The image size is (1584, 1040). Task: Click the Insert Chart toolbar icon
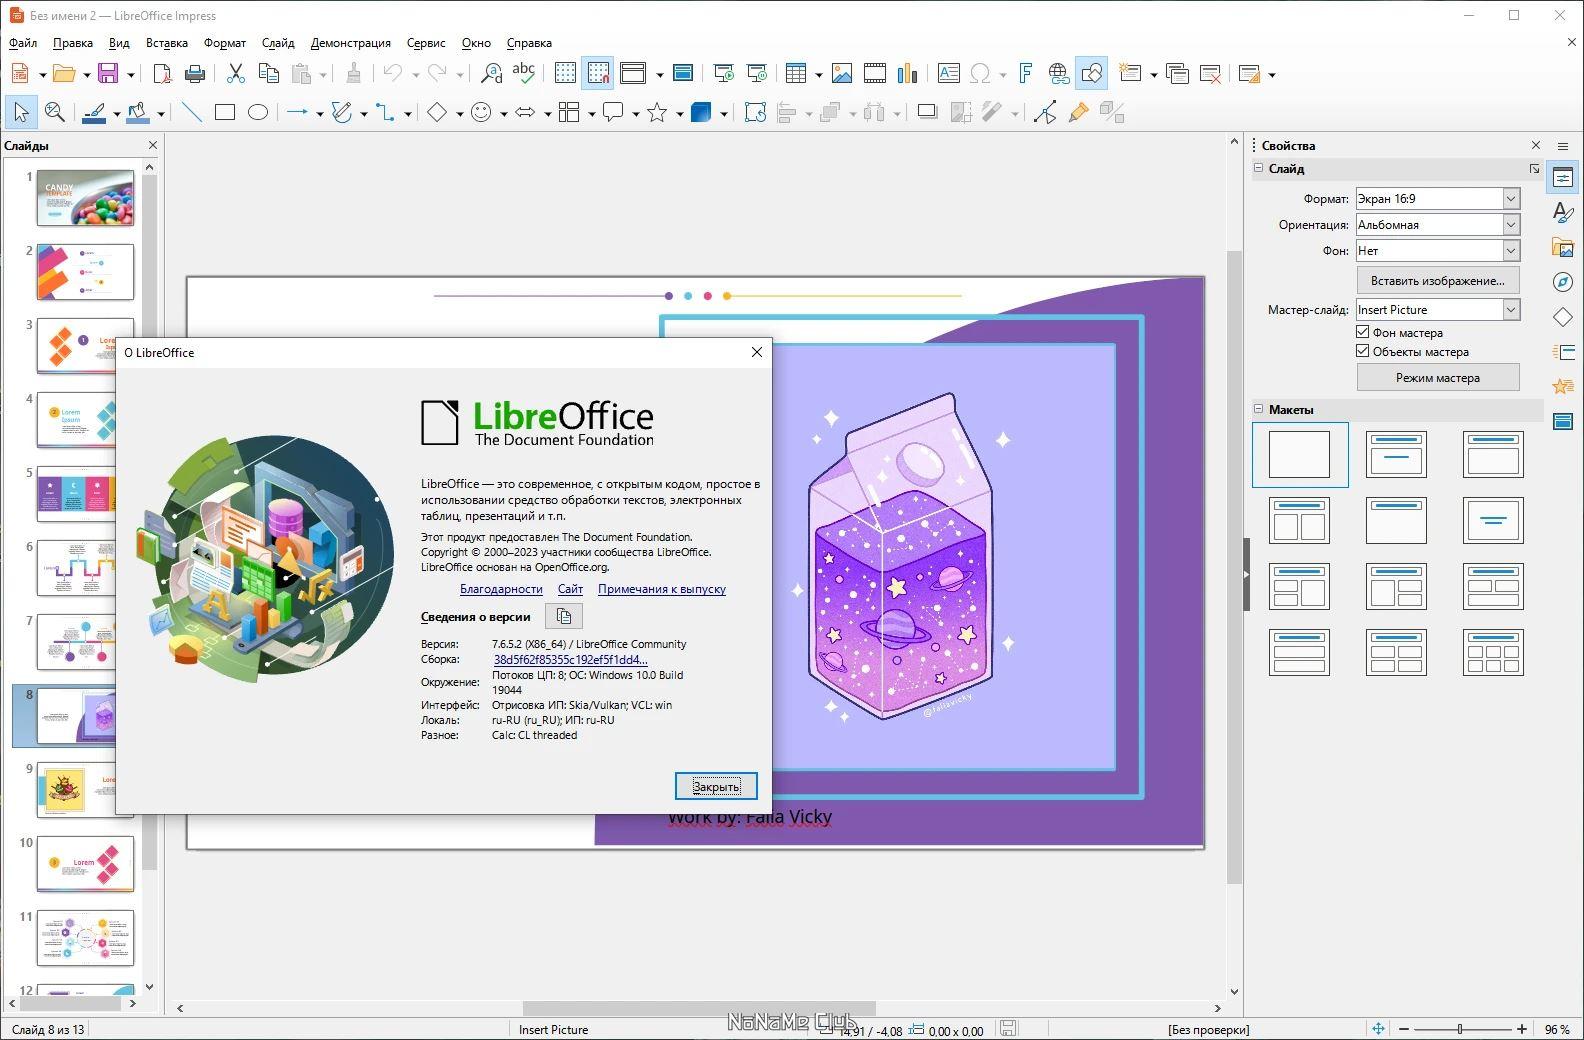pos(907,74)
